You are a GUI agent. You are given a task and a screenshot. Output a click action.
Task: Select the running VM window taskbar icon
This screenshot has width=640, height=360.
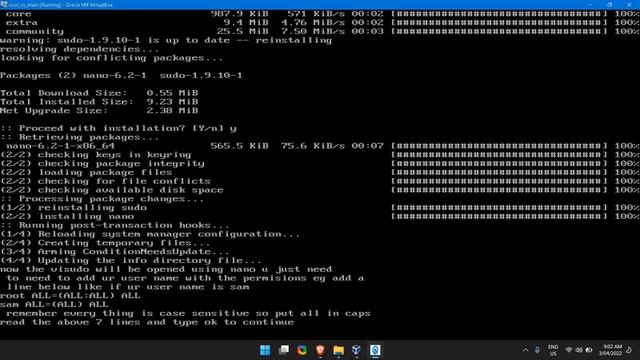(375, 350)
